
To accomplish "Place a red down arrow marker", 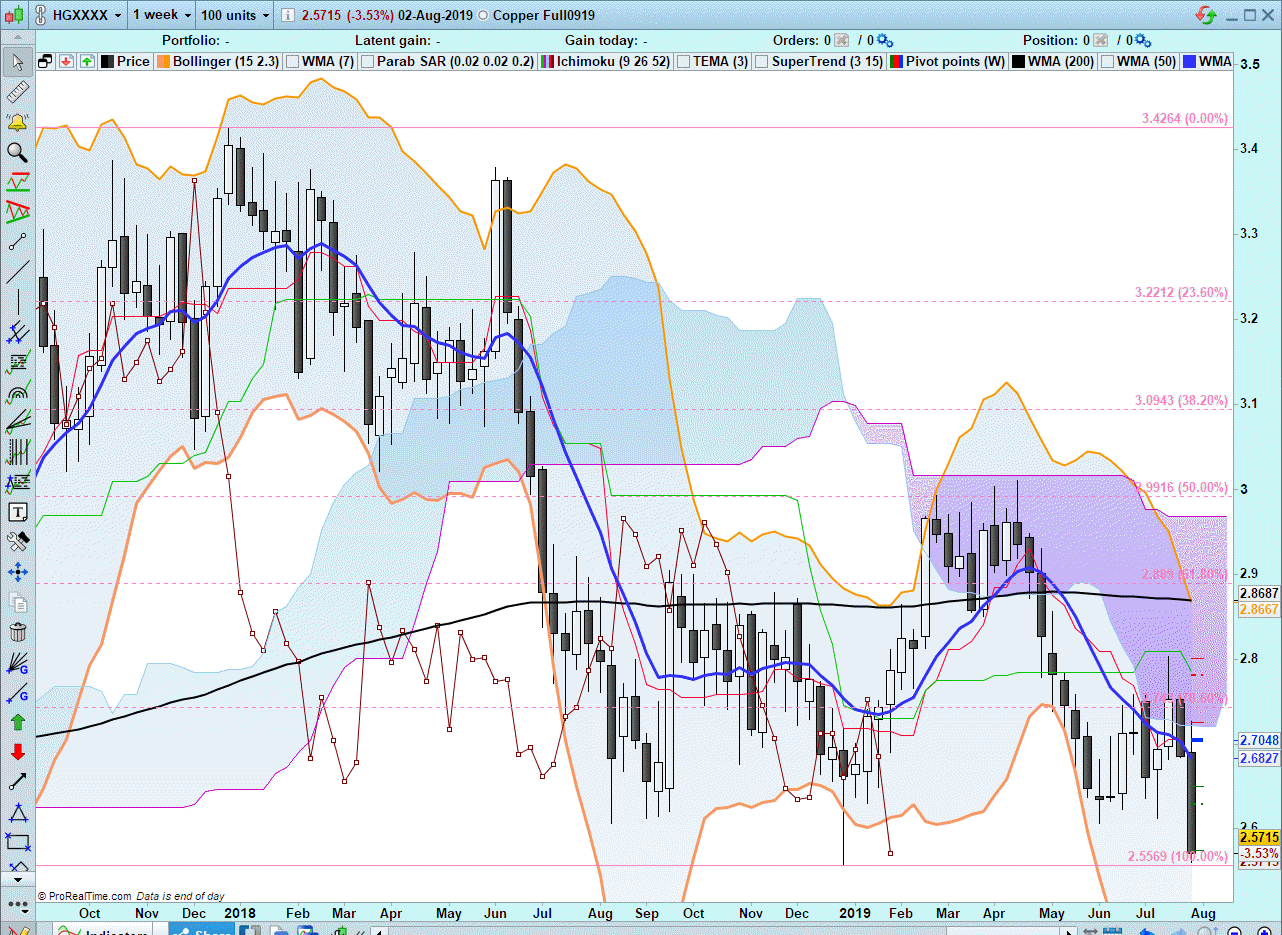I will [x=17, y=752].
